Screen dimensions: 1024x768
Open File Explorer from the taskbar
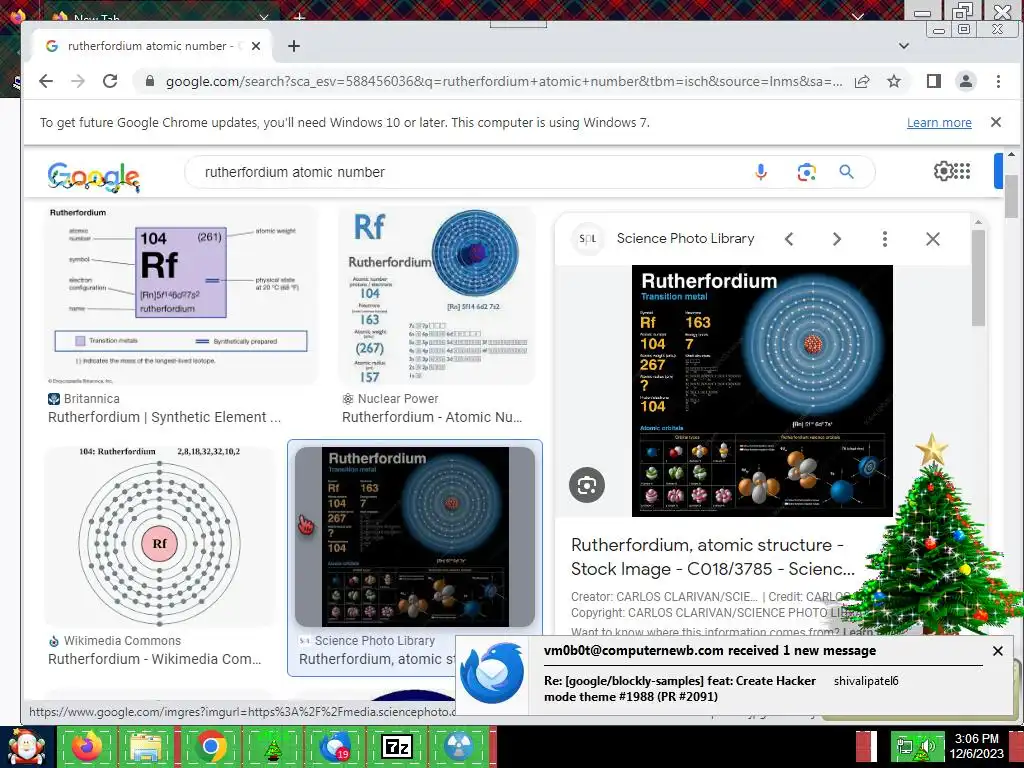[148, 747]
